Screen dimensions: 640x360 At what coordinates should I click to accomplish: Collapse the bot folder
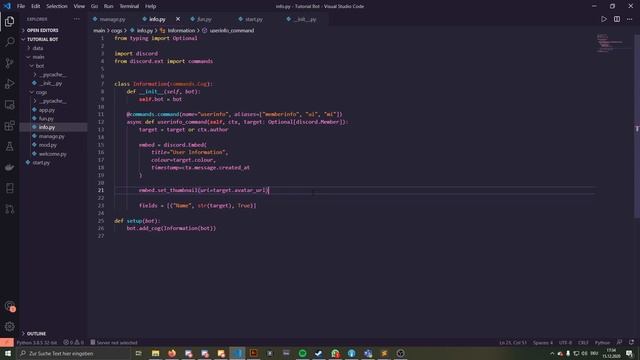(x=39, y=66)
